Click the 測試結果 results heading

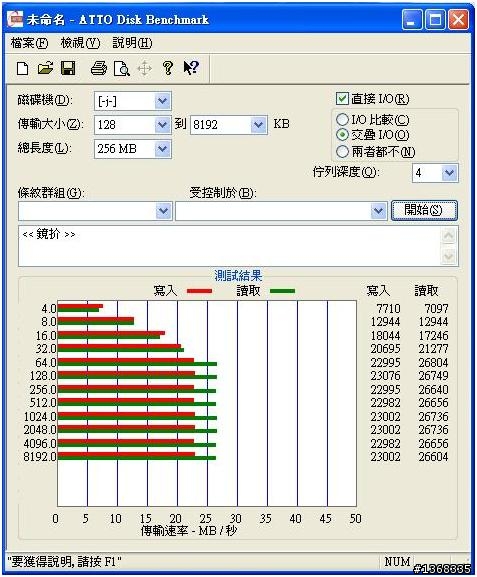(x=238, y=275)
